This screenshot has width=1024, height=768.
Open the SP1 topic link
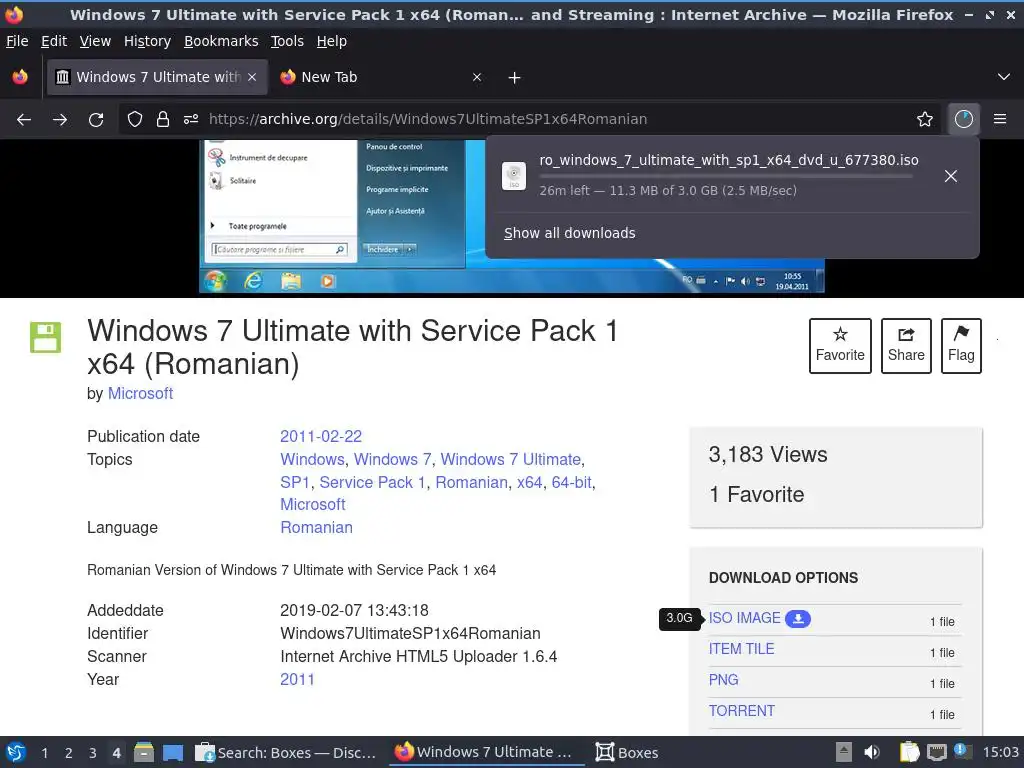click(x=295, y=482)
